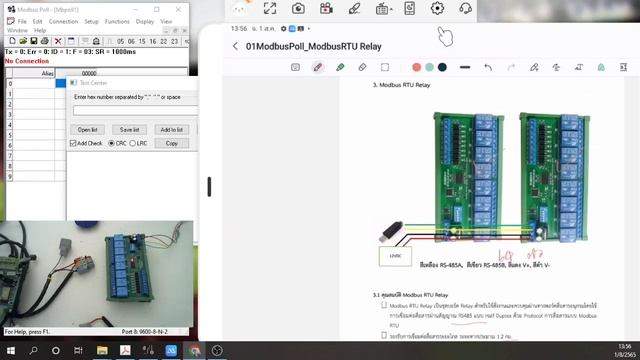This screenshot has width=640, height=360.
Task: Click the headset support icon
Action: pyautogui.click(x=465, y=8)
